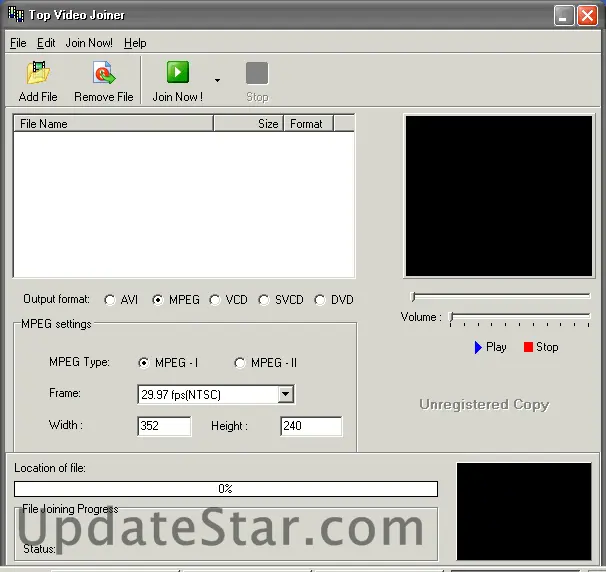Click the preview seek slider

click(x=501, y=296)
